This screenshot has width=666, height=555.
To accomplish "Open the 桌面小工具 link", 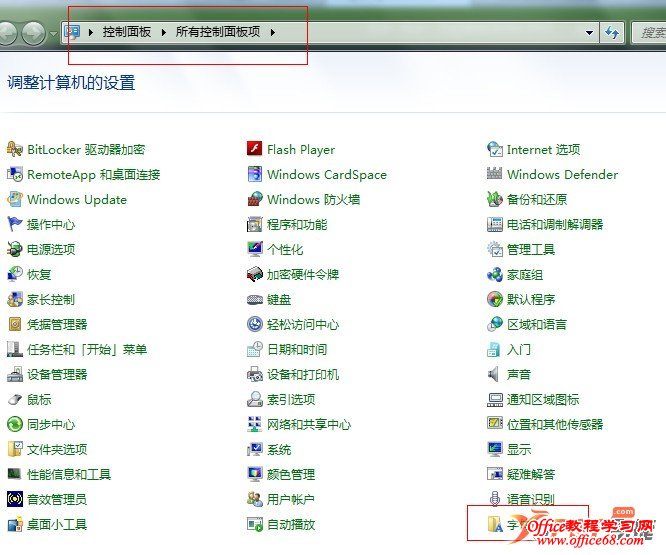I will click(x=57, y=524).
